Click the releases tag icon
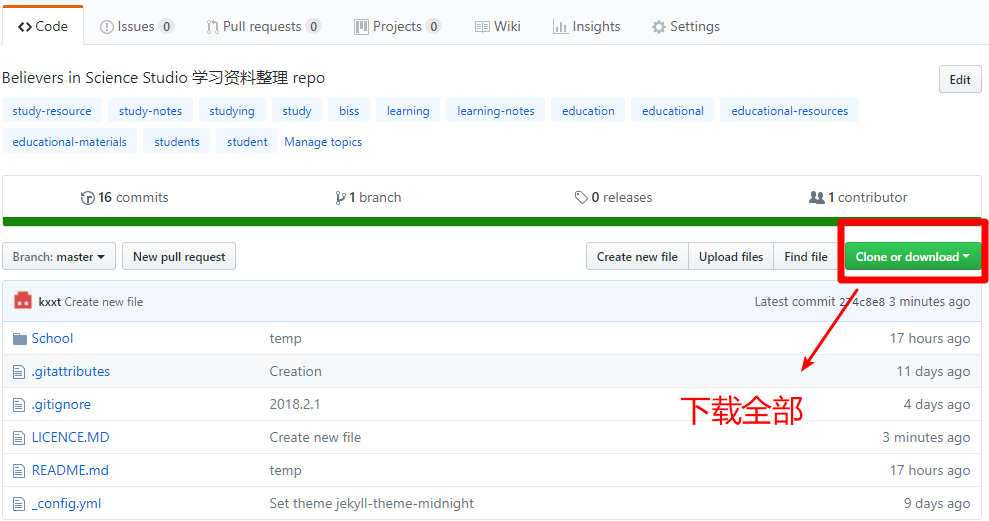 [x=581, y=198]
